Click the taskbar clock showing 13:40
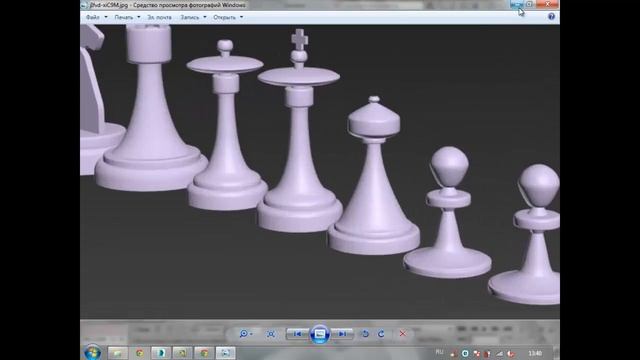The image size is (640, 360). pos(535,353)
